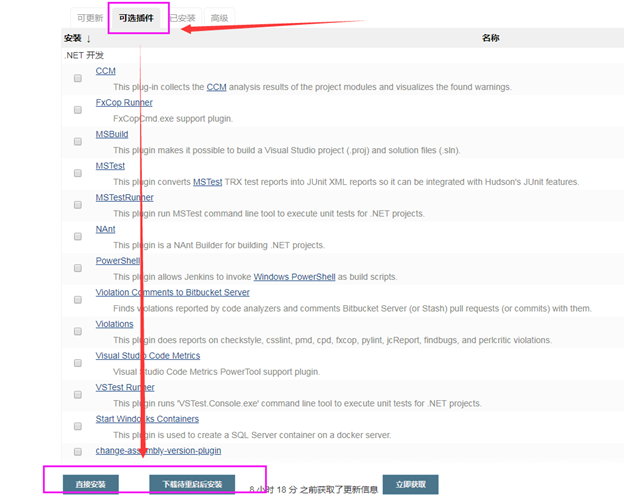
Task: Click 'This plugin is a NAnt Builder' description
Action: click(219, 245)
